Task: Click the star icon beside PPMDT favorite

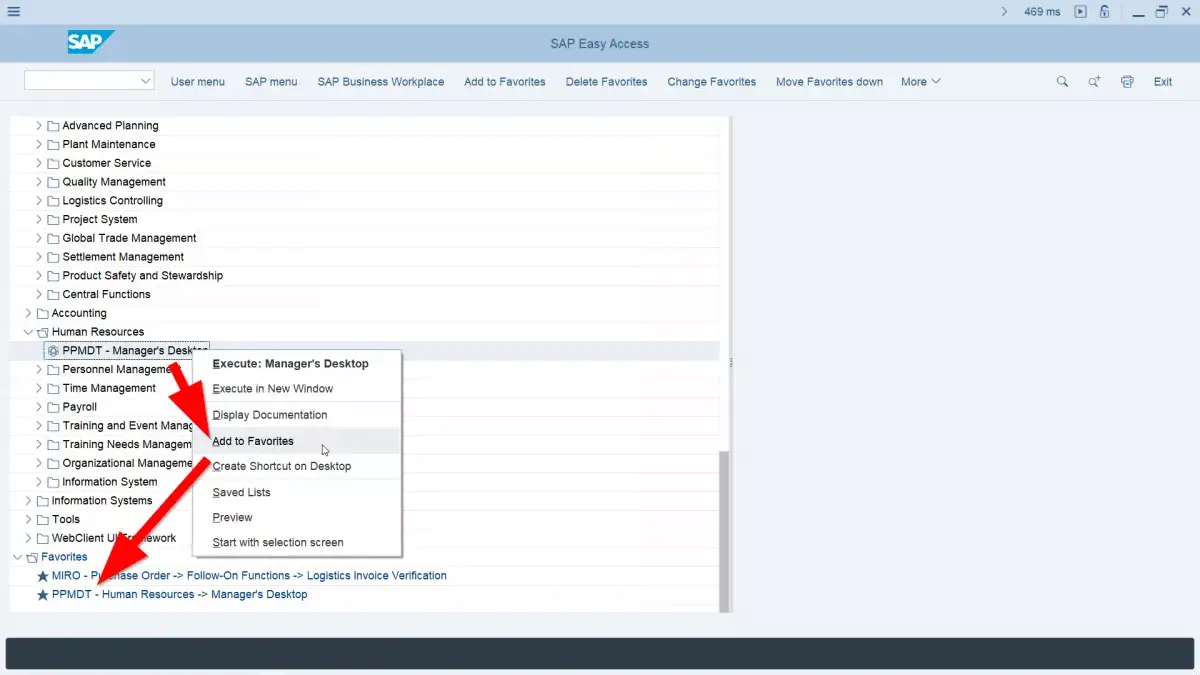Action: [x=42, y=595]
